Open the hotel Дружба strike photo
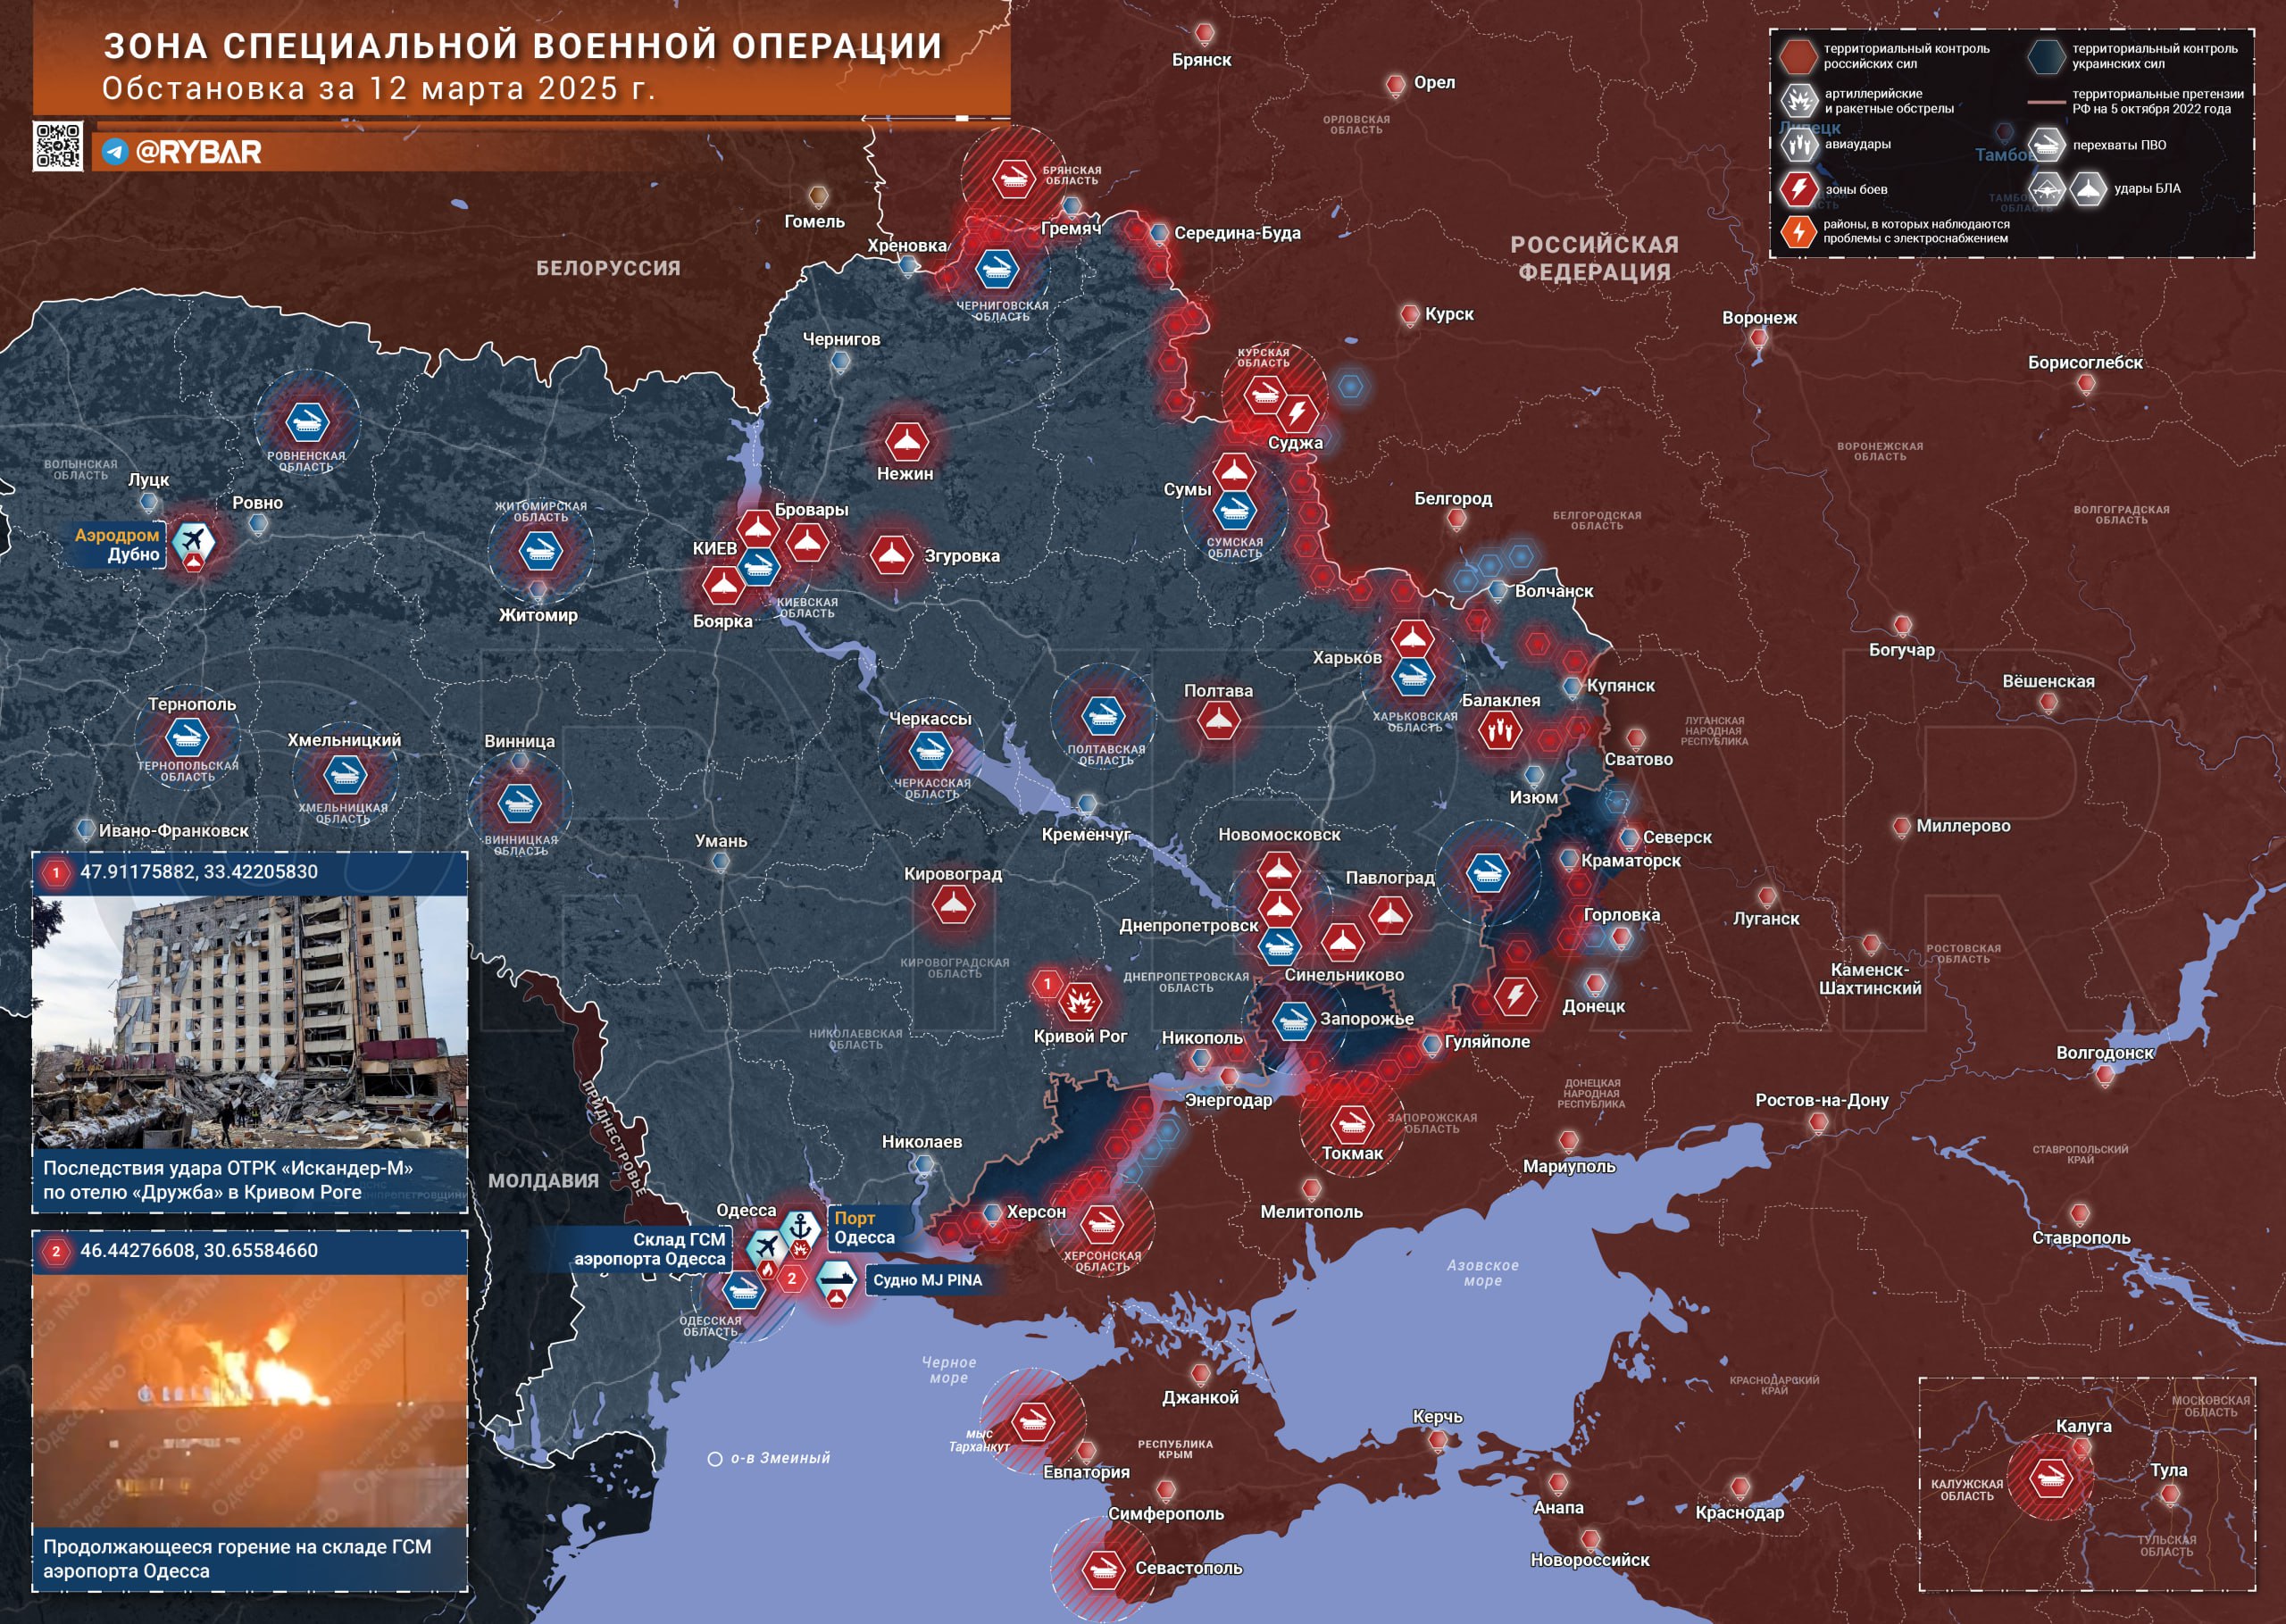The width and height of the screenshot is (2286, 1624). 250,1022
